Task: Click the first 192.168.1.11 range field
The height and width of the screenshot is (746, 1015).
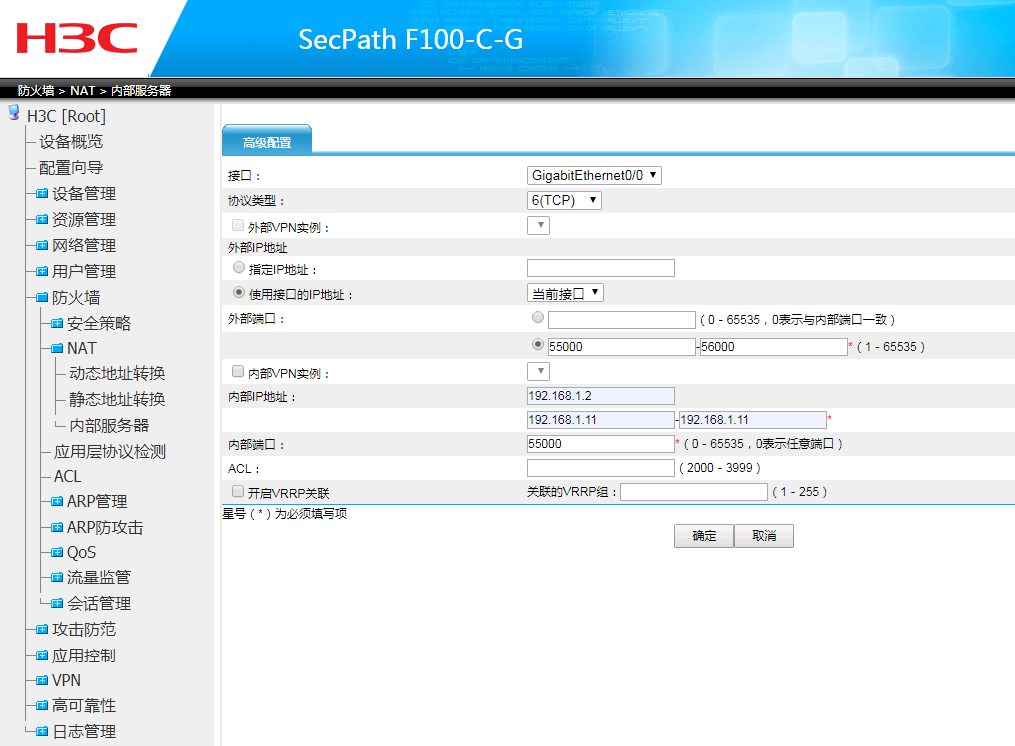Action: click(601, 420)
